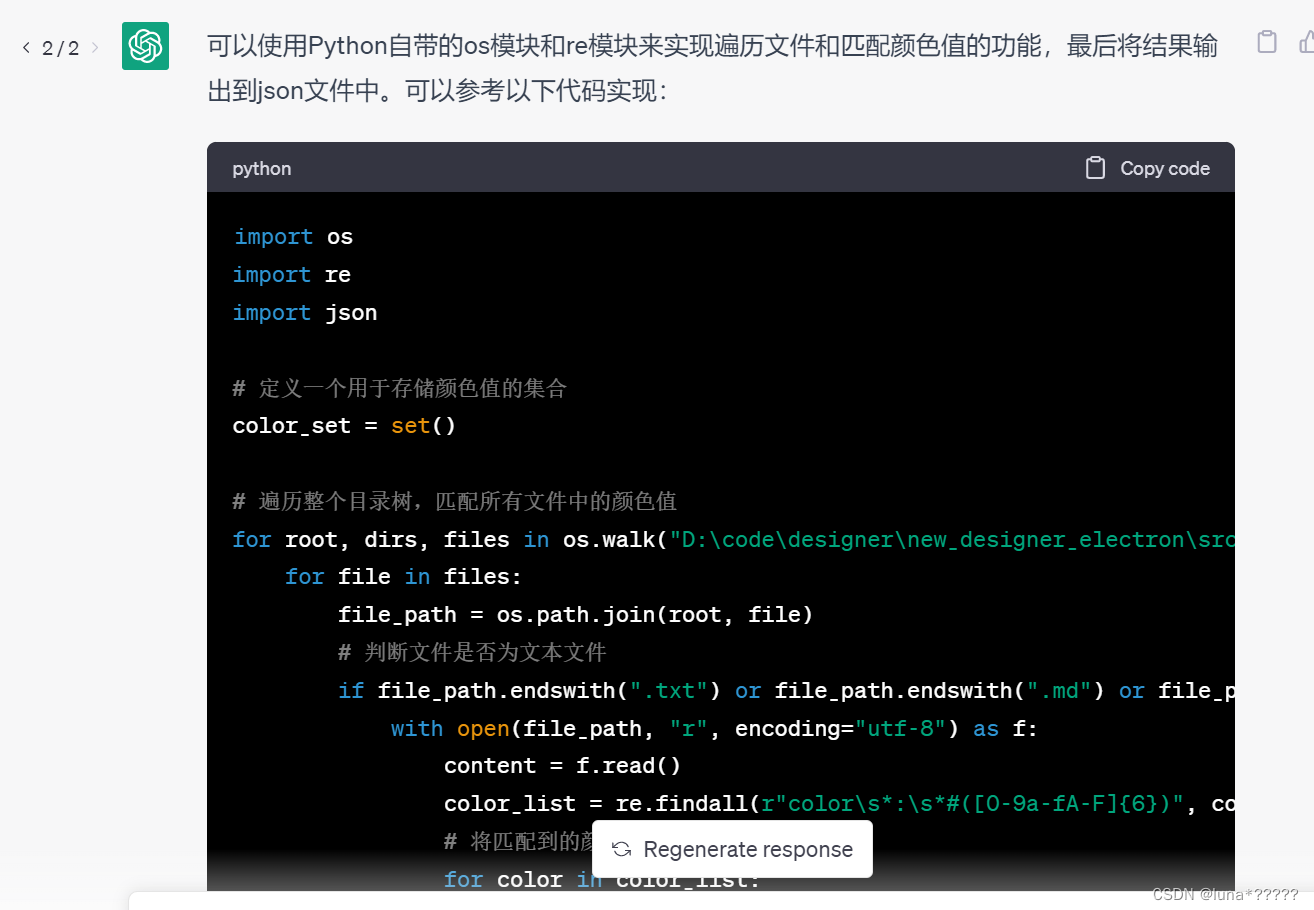Click the intro paragraph about os模块和re模块
The image size is (1314, 910).
(712, 68)
